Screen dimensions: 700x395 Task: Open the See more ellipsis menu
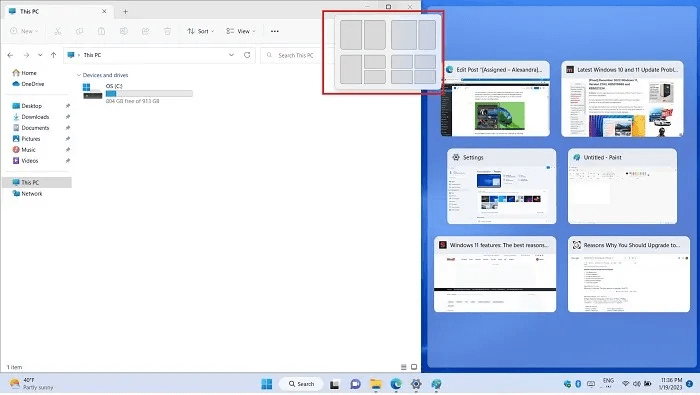click(x=275, y=31)
